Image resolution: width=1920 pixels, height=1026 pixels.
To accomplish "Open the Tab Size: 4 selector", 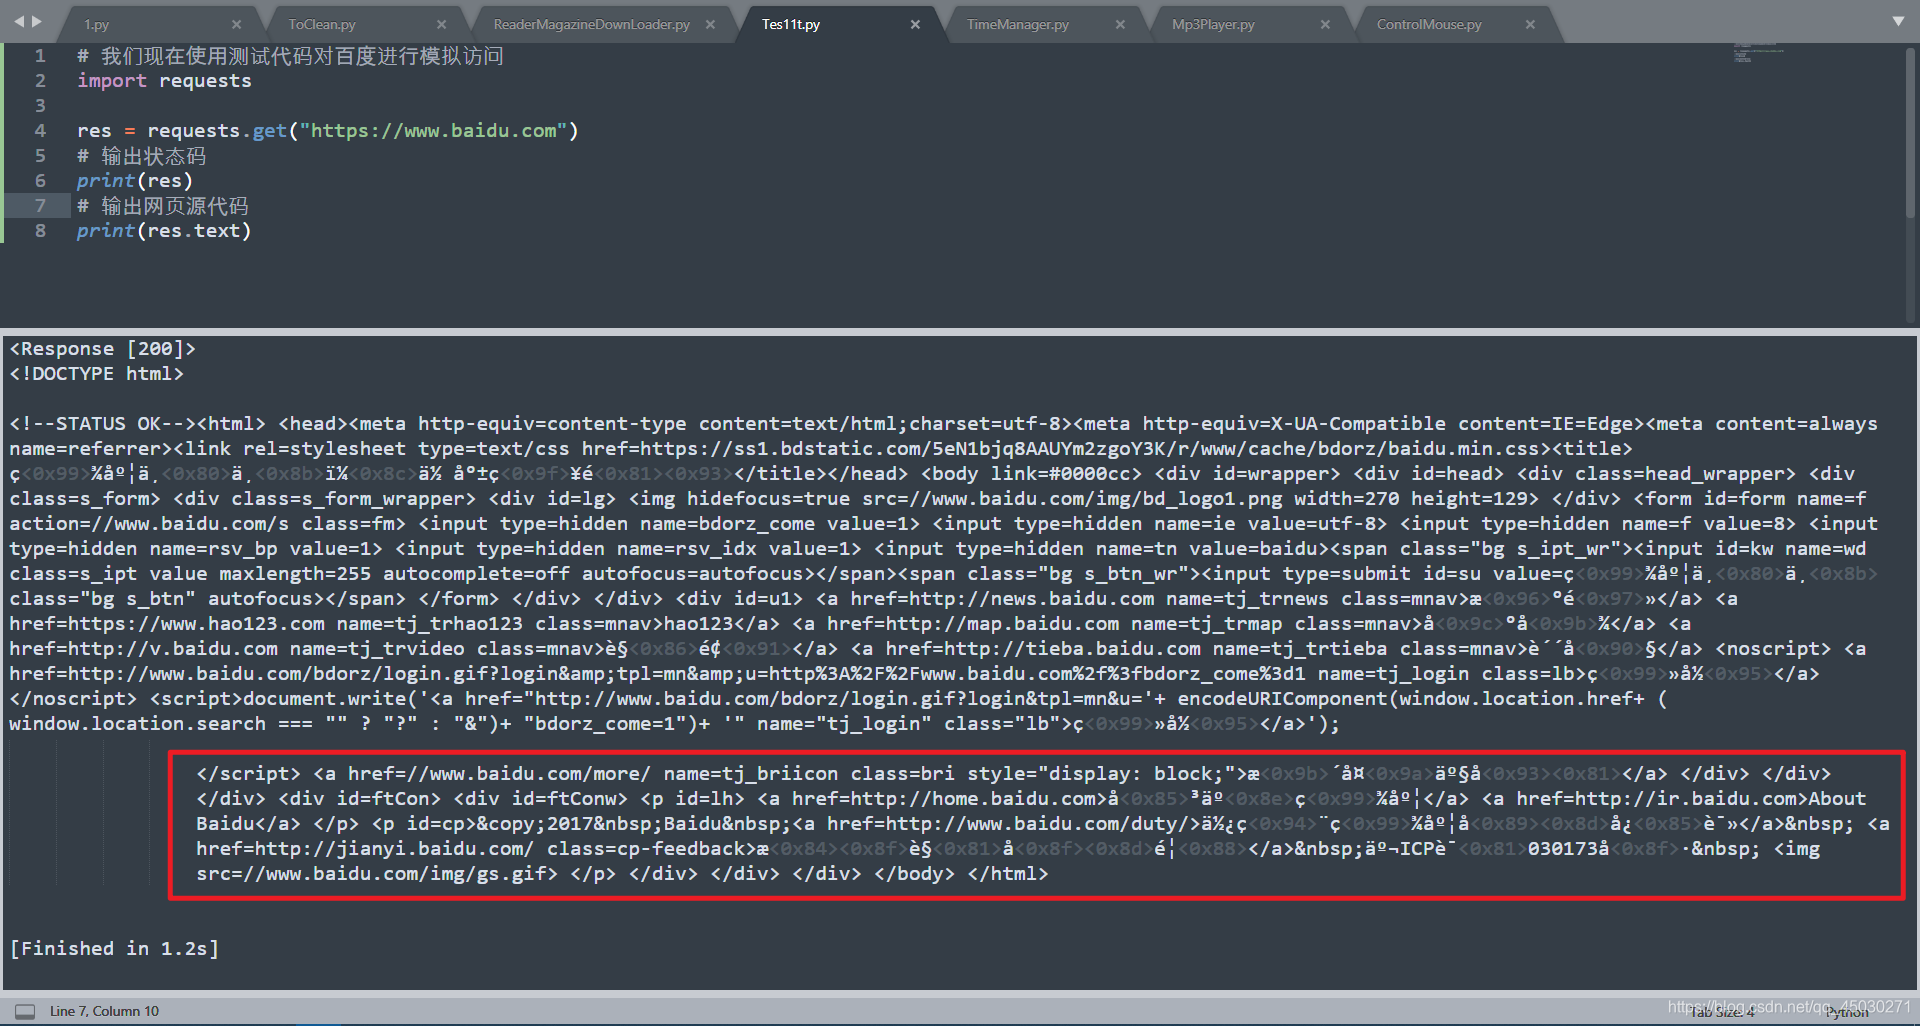I will pyautogui.click(x=1722, y=1012).
